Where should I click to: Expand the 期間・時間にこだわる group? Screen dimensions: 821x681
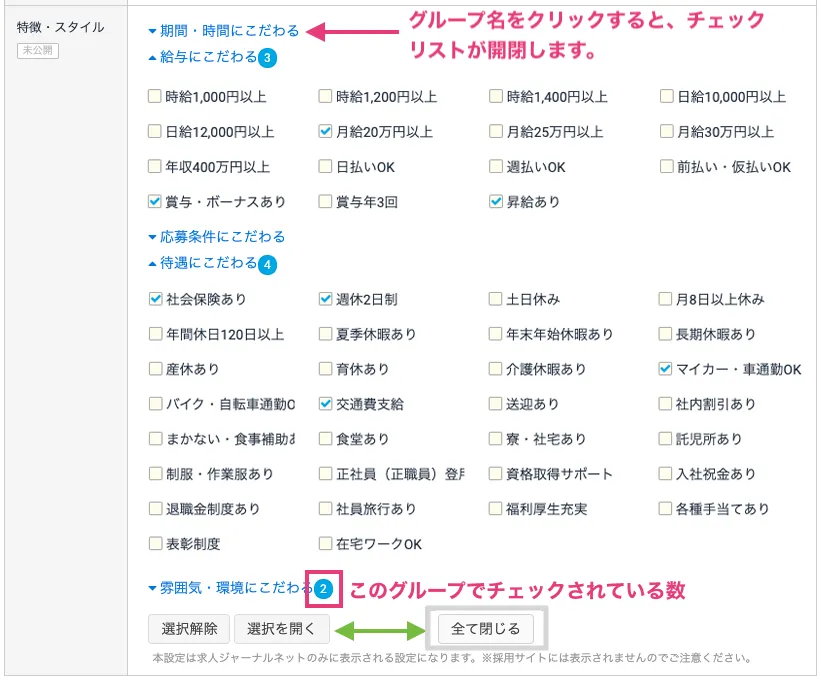(x=222, y=31)
